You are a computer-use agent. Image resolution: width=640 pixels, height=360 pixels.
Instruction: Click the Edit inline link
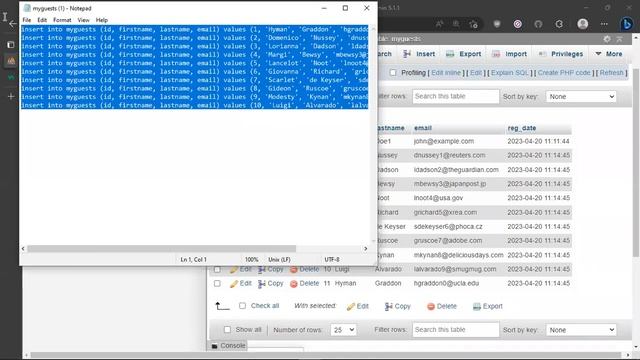coord(446,73)
